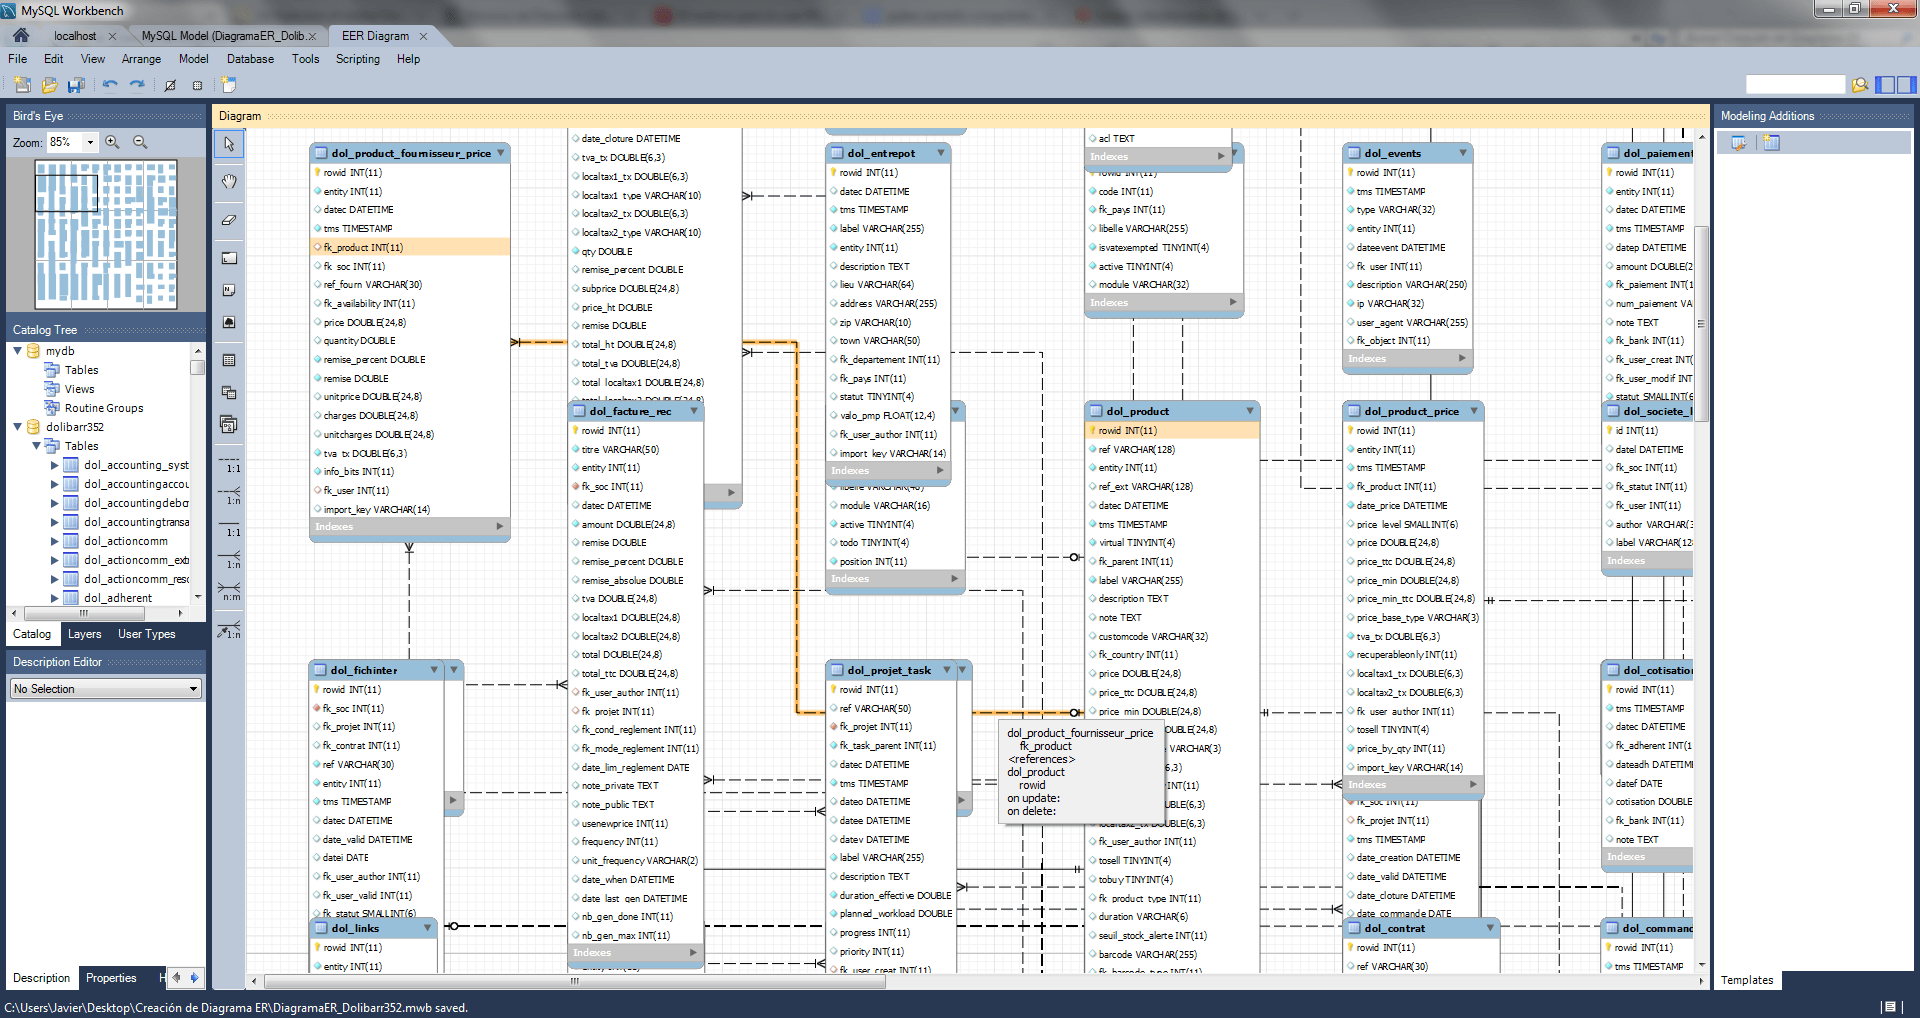The width and height of the screenshot is (1920, 1018).
Task: Expand the Indexes section of dol_facture_rec
Action: [693, 952]
